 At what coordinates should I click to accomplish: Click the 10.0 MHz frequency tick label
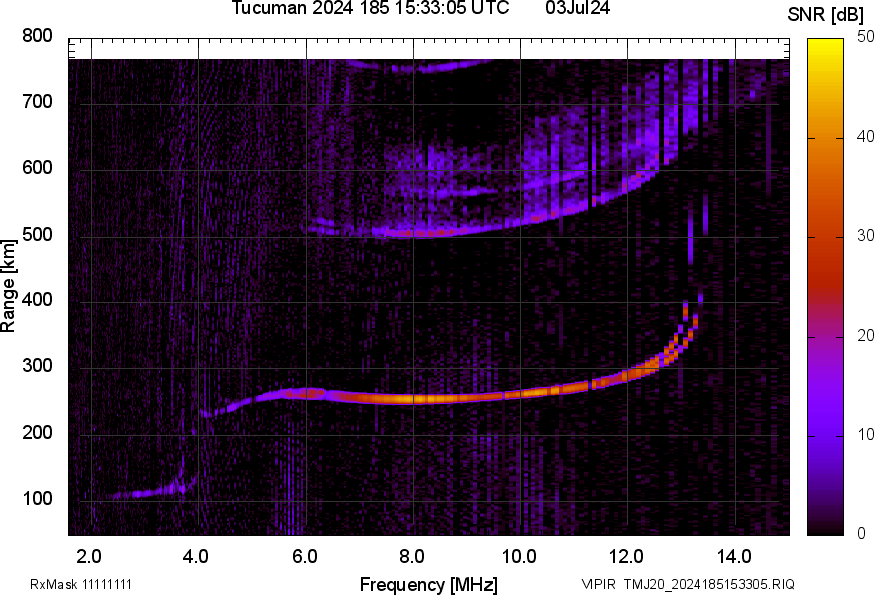click(519, 556)
